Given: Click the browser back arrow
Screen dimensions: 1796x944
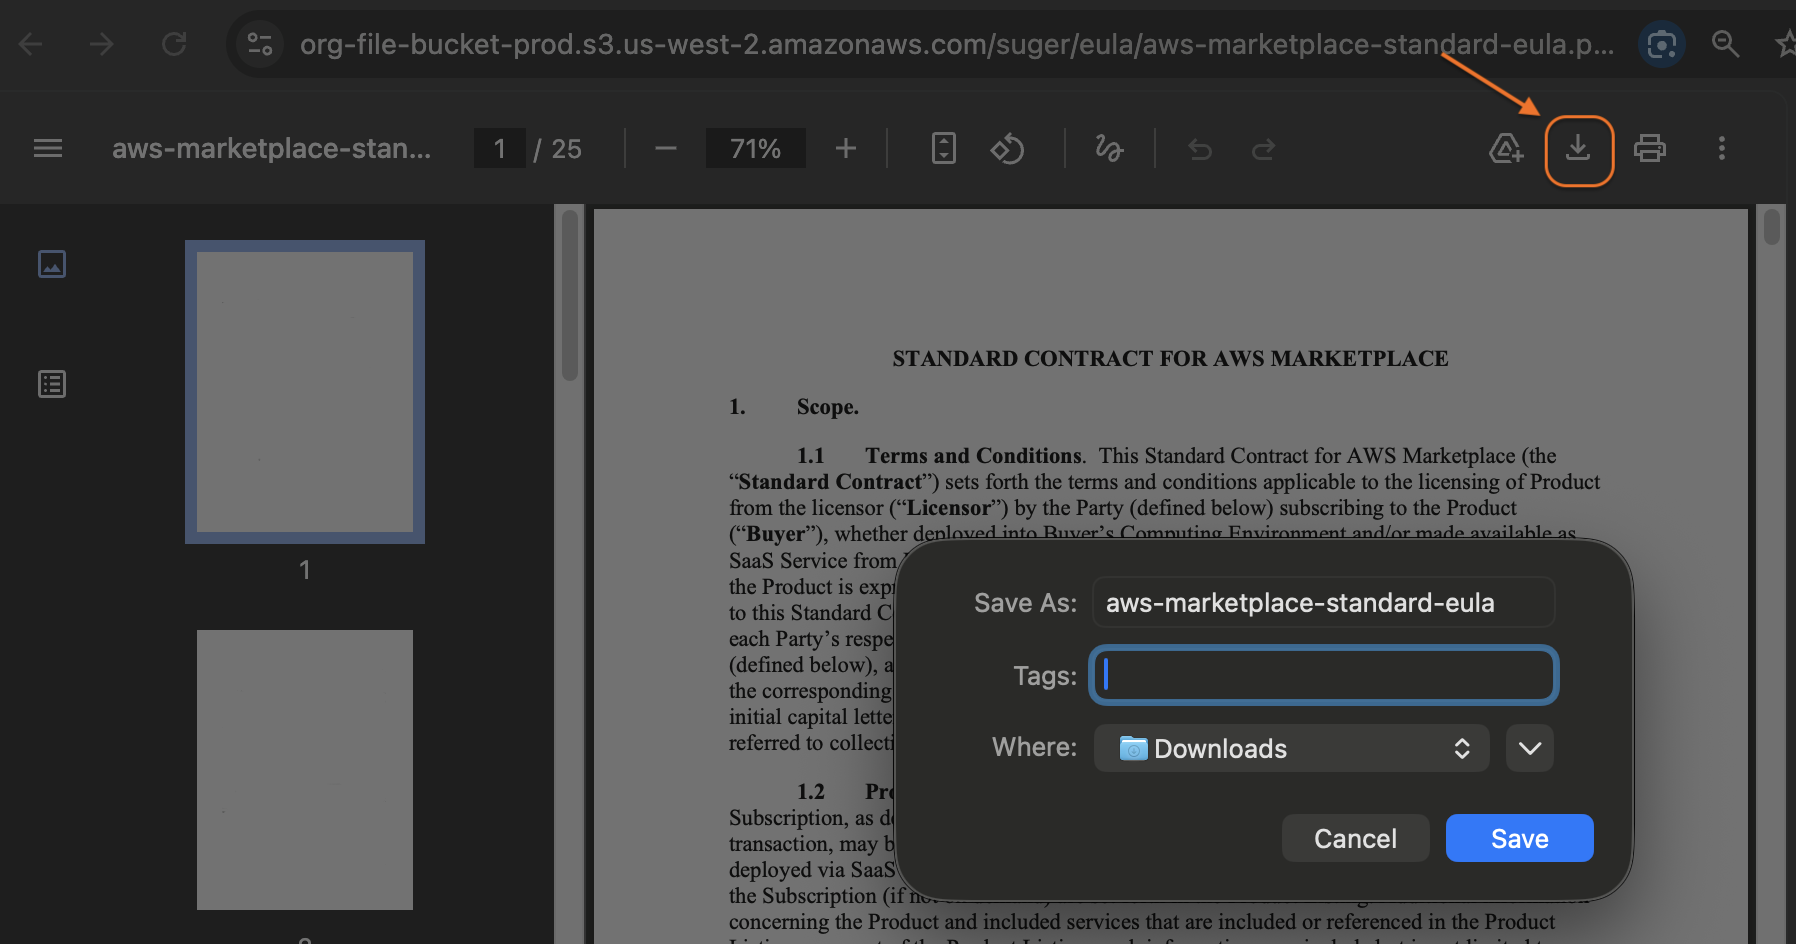Looking at the screenshot, I should tap(31, 44).
